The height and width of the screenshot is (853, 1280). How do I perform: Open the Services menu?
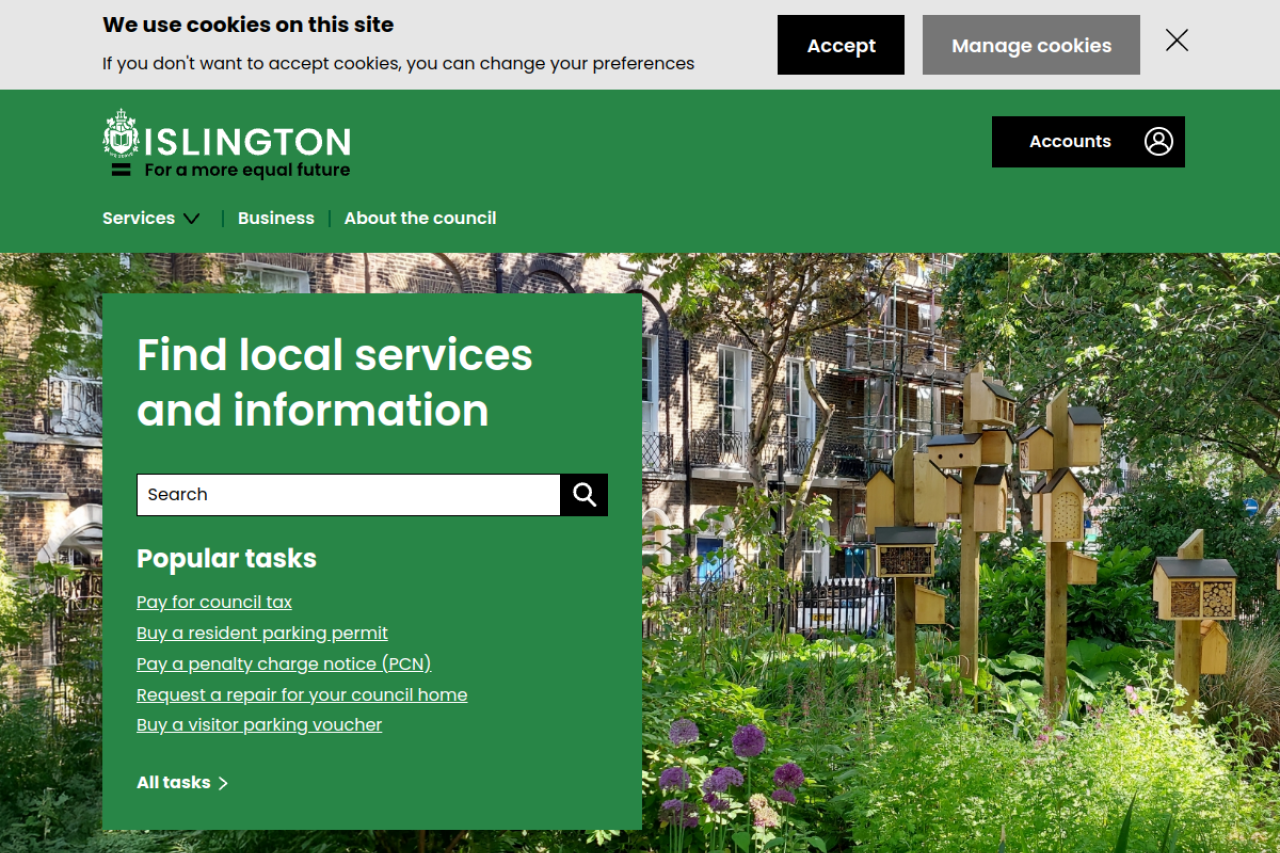[139, 218]
